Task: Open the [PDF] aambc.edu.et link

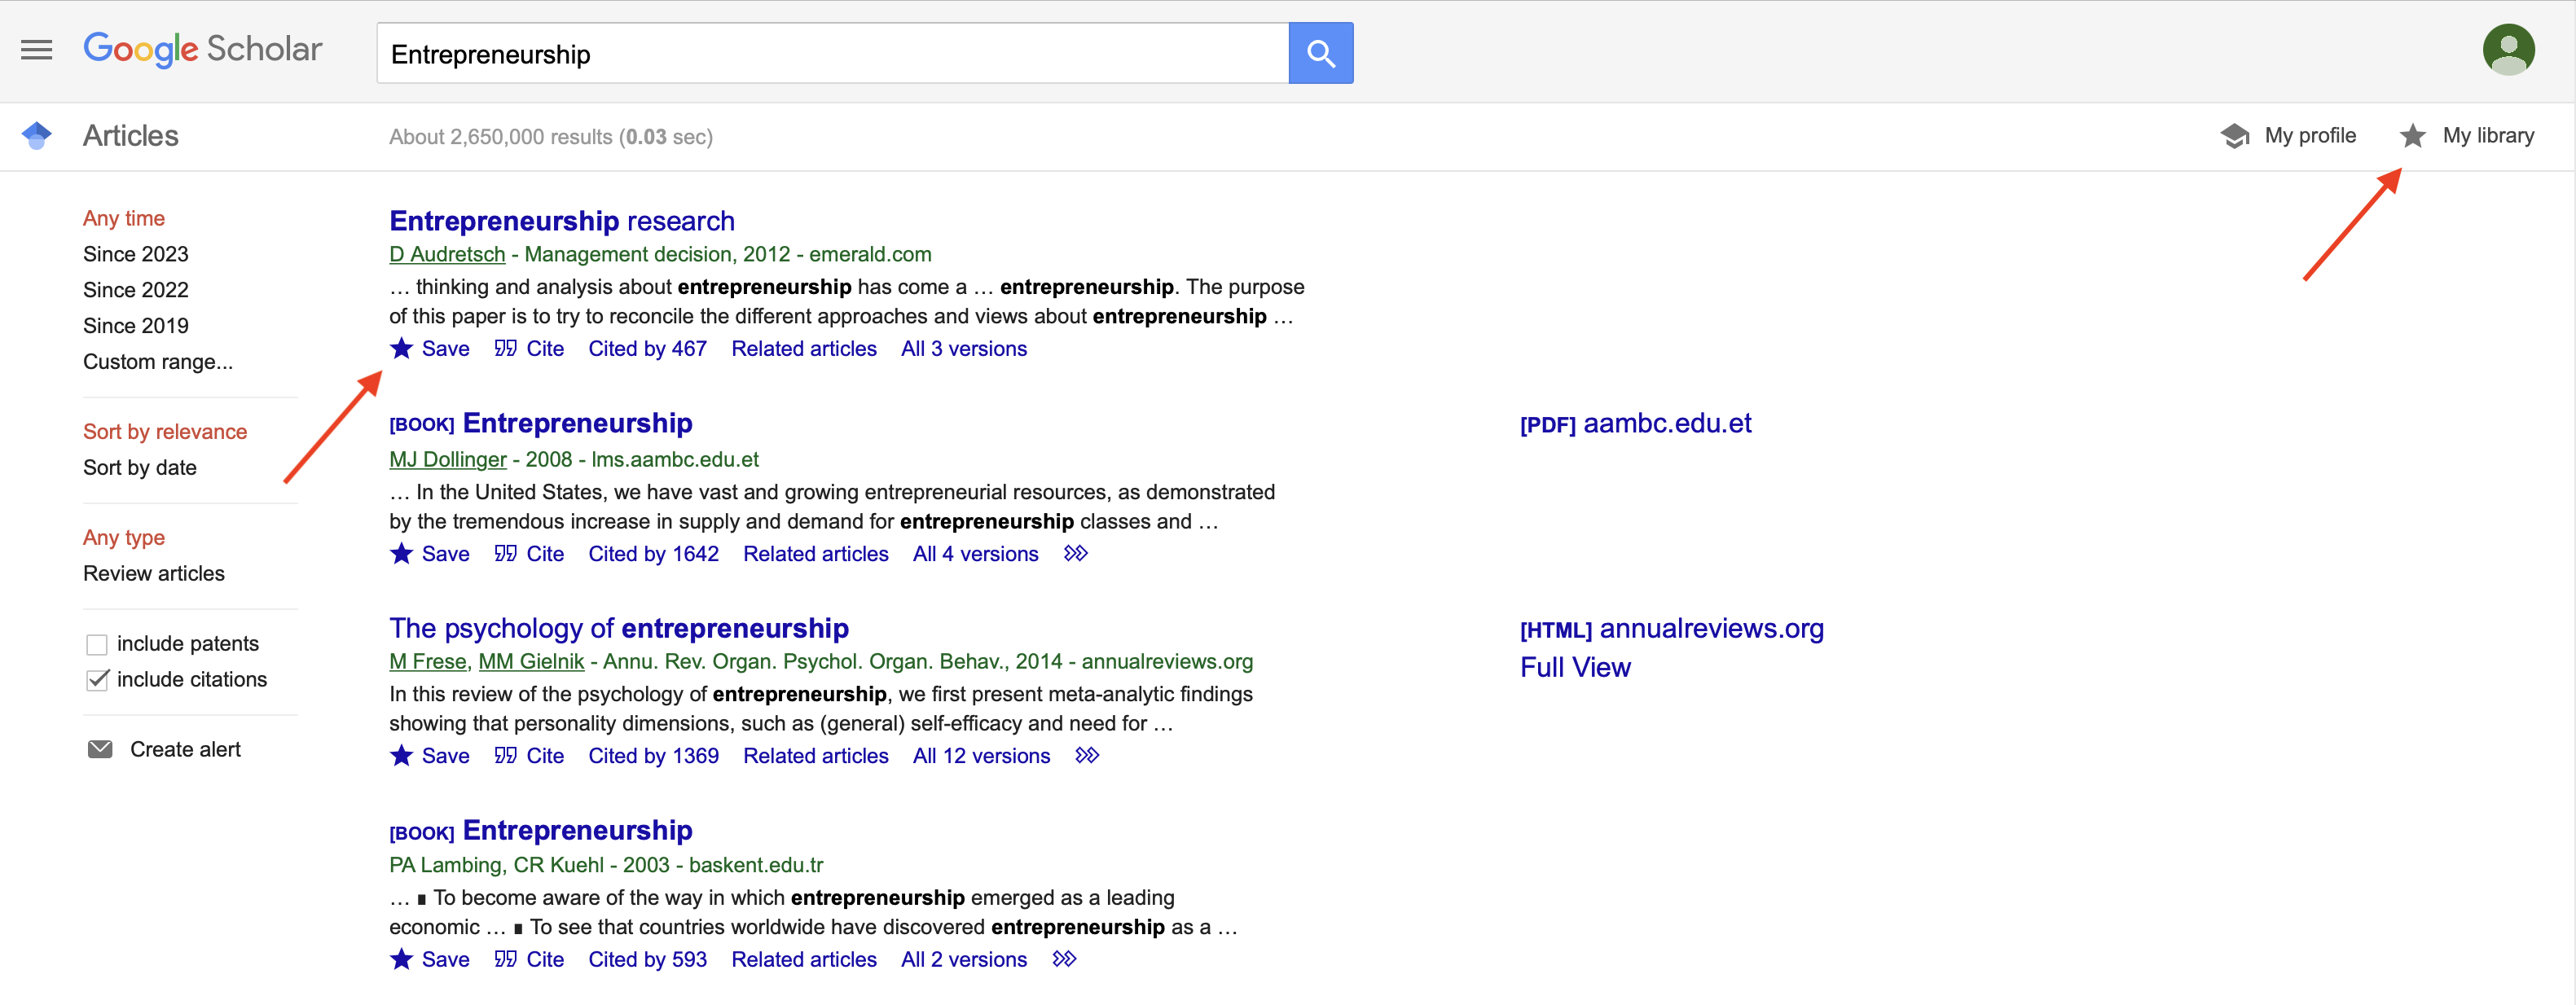Action: pyautogui.click(x=1636, y=424)
